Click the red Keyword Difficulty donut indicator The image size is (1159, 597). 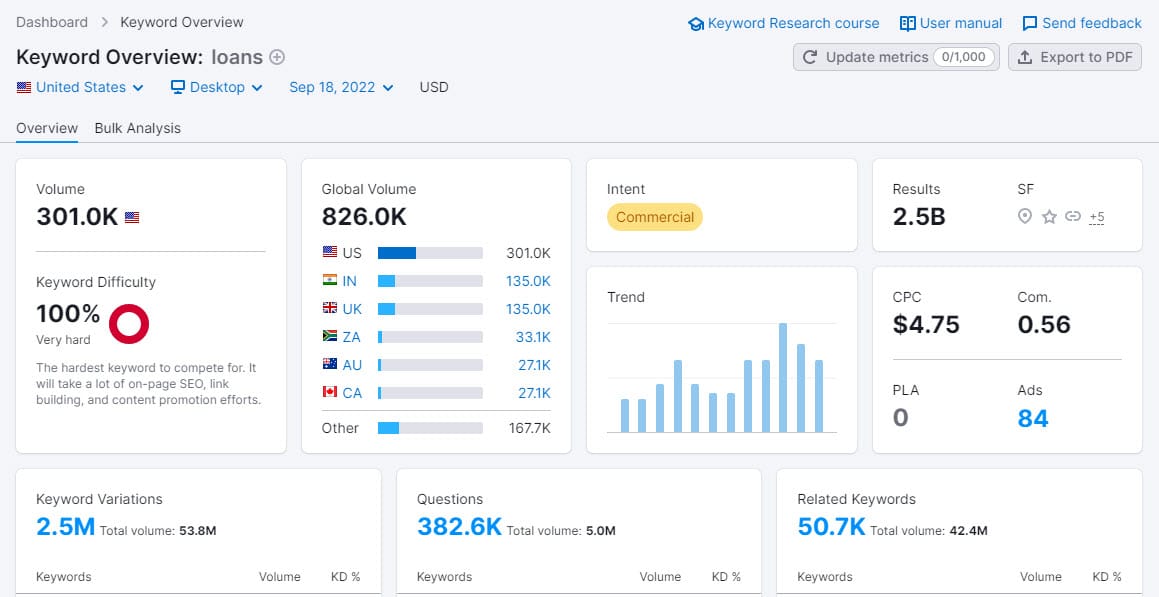(129, 323)
